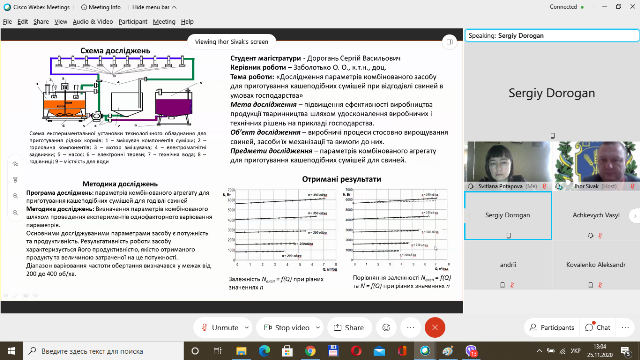Show the Participants panel
Viewport: 640px width, 360px height.
551,327
